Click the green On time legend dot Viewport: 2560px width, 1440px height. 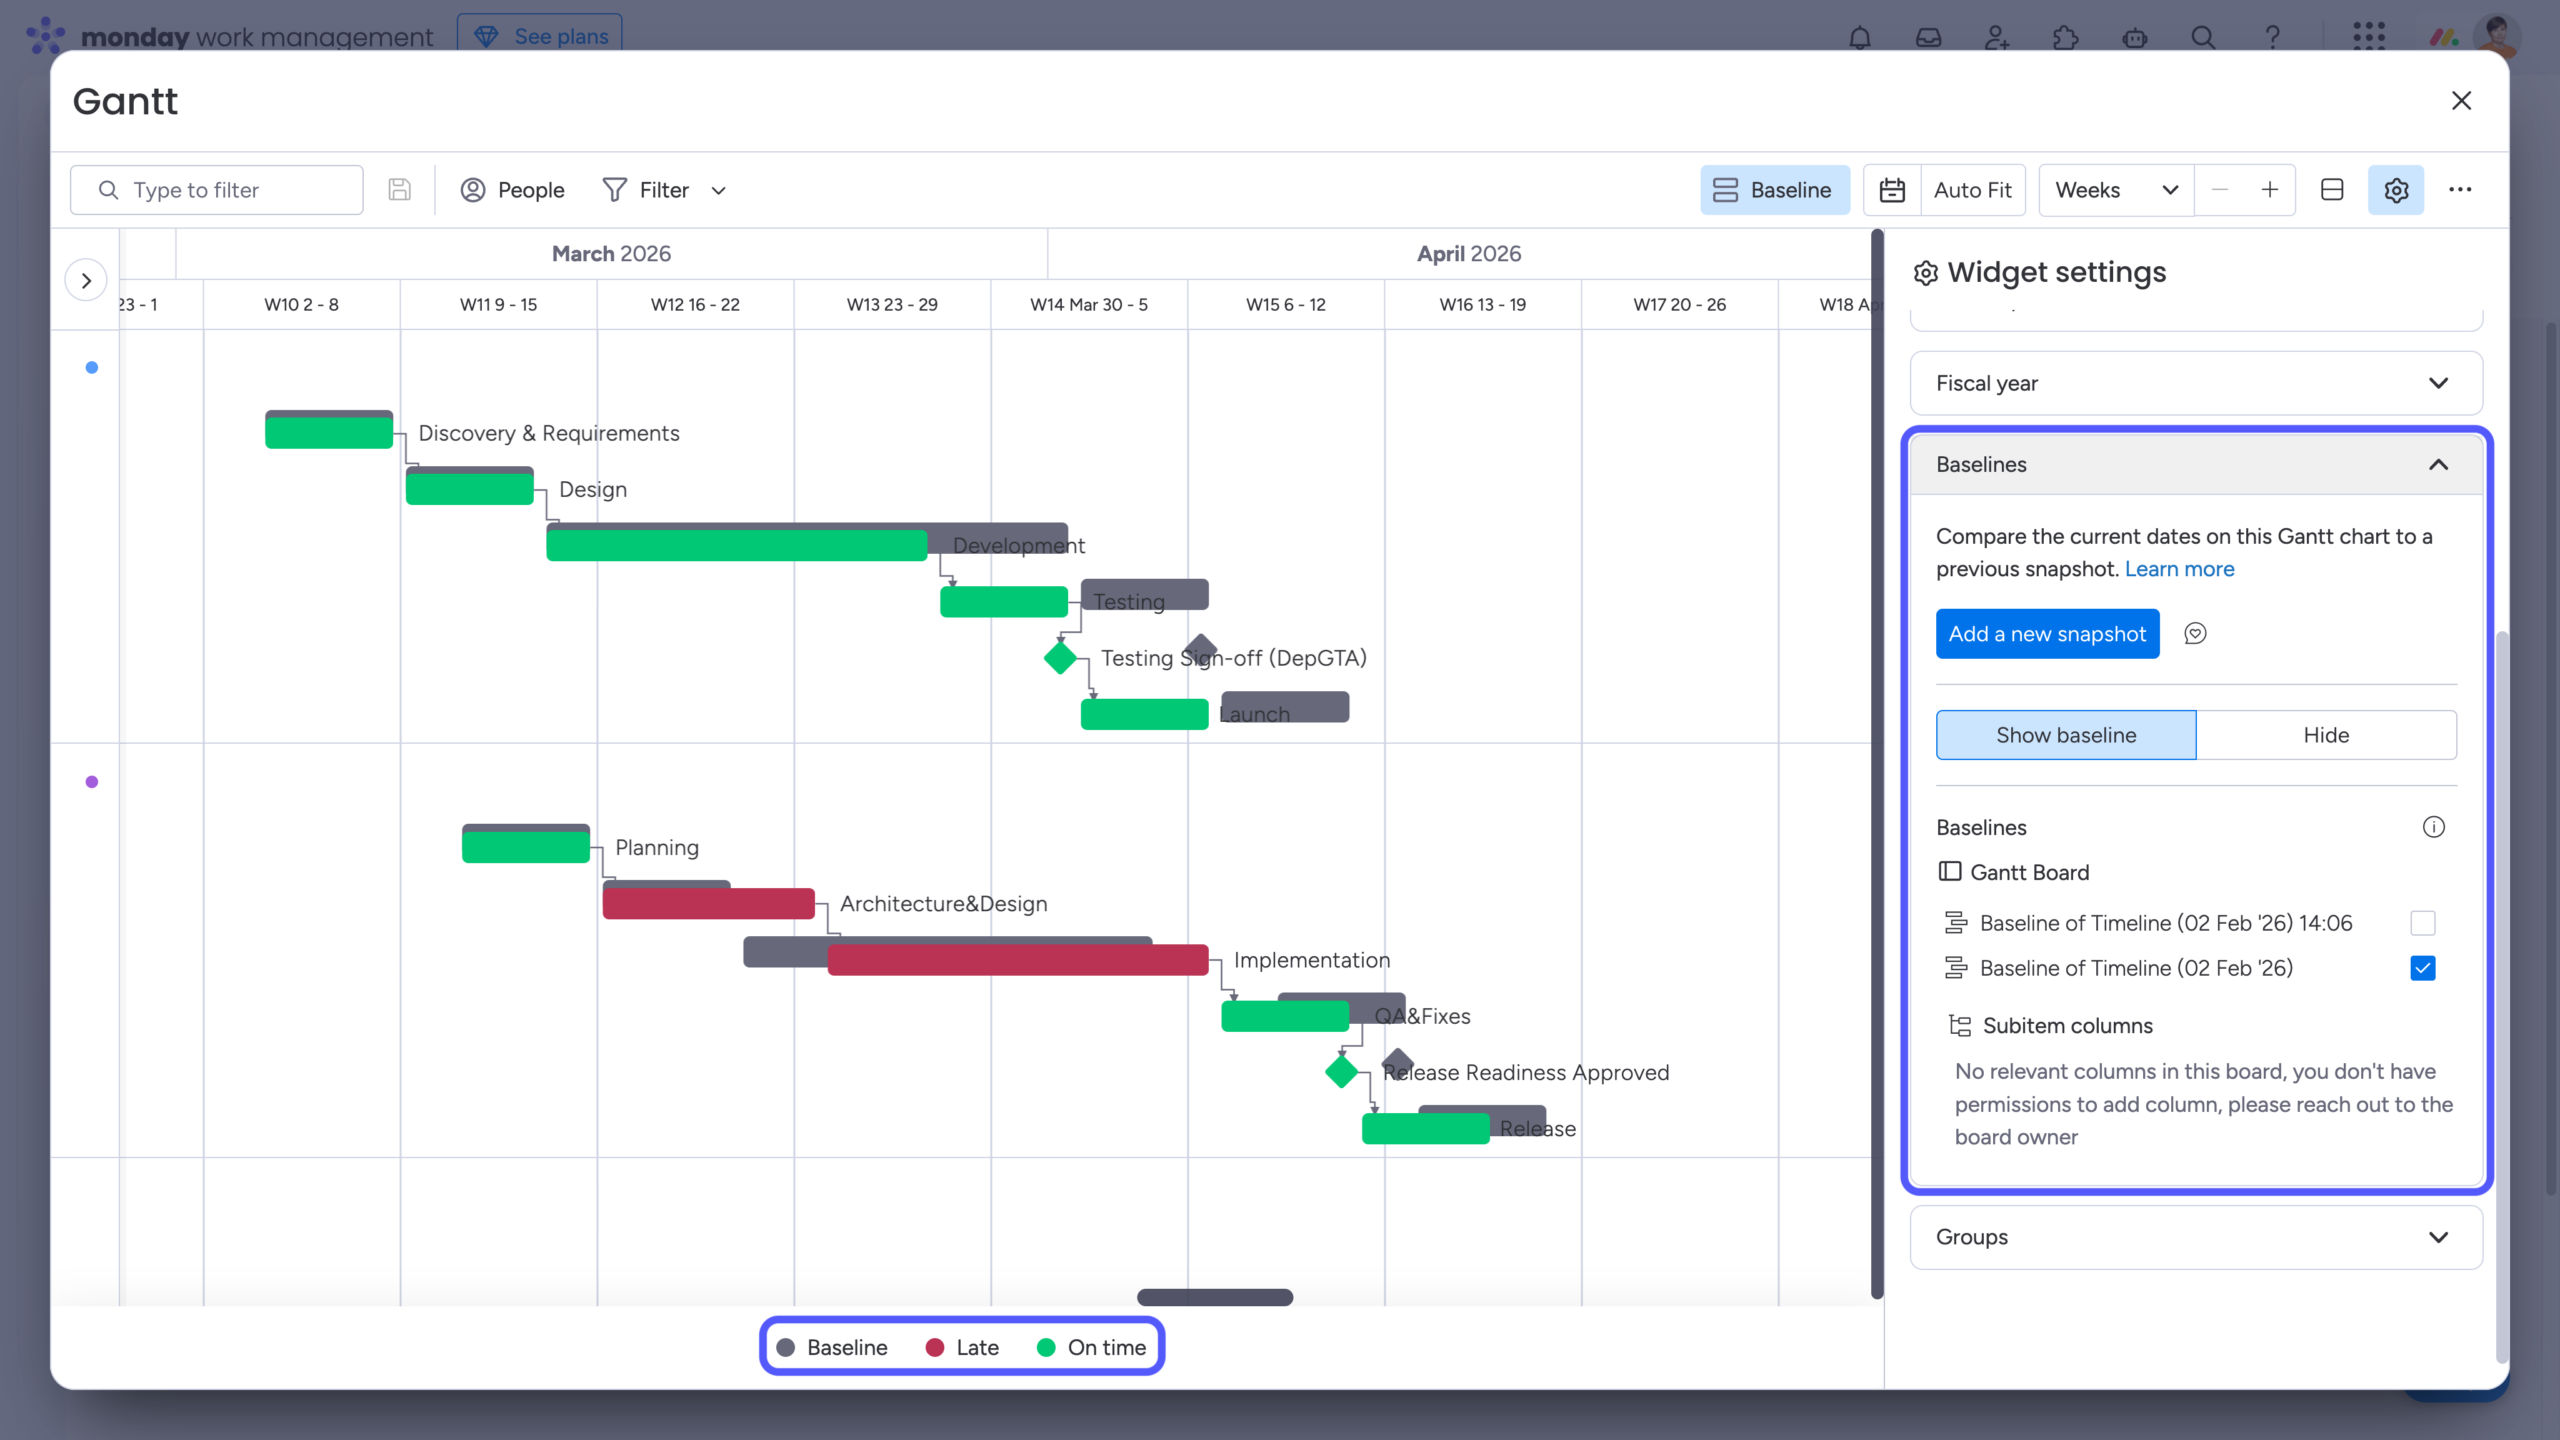(x=1046, y=1347)
